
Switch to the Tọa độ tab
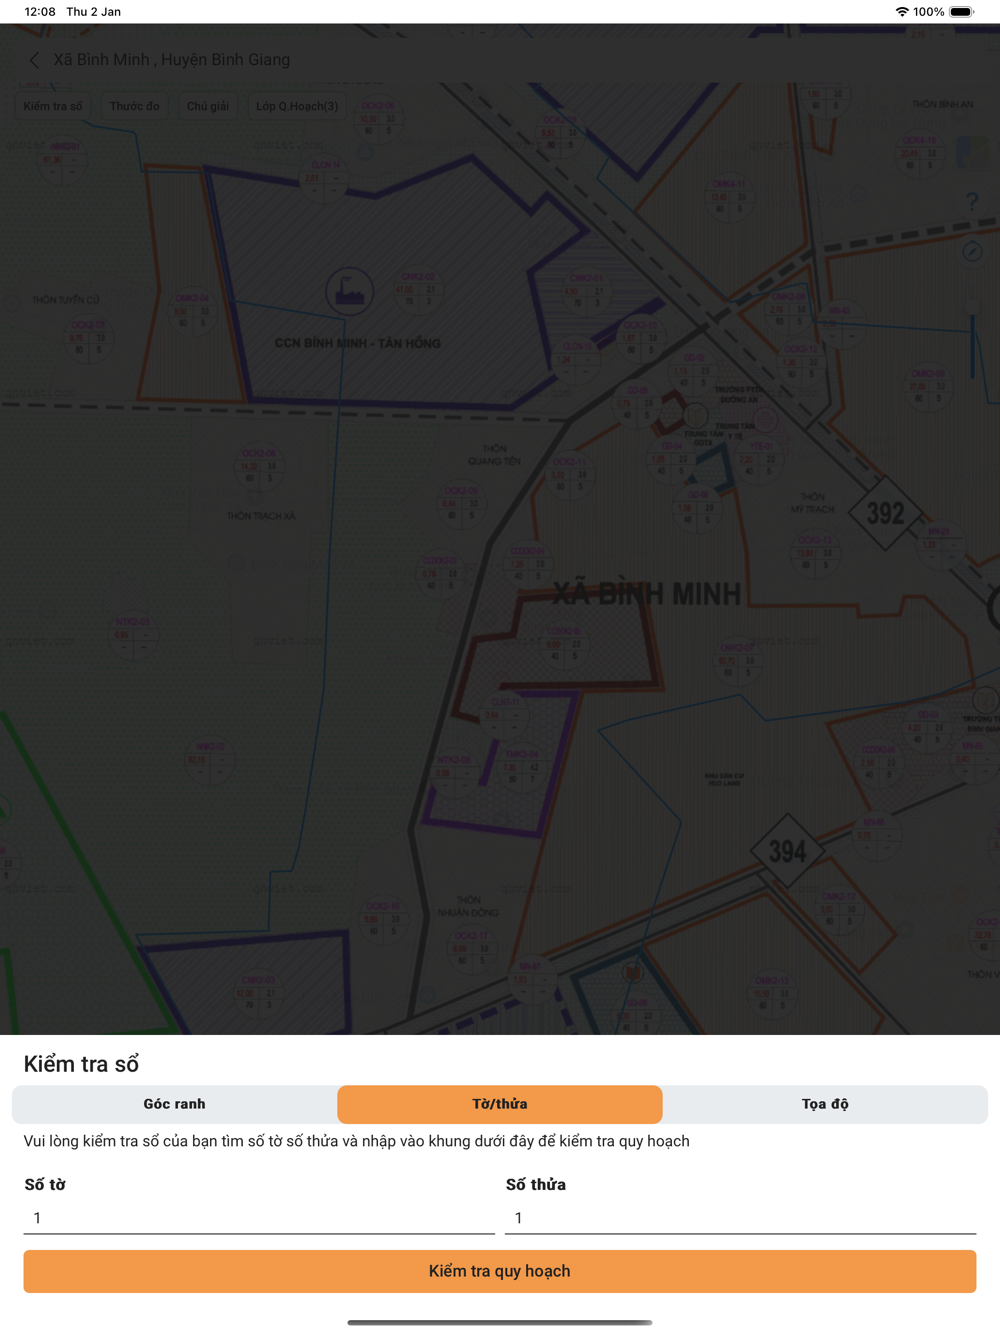(825, 1104)
